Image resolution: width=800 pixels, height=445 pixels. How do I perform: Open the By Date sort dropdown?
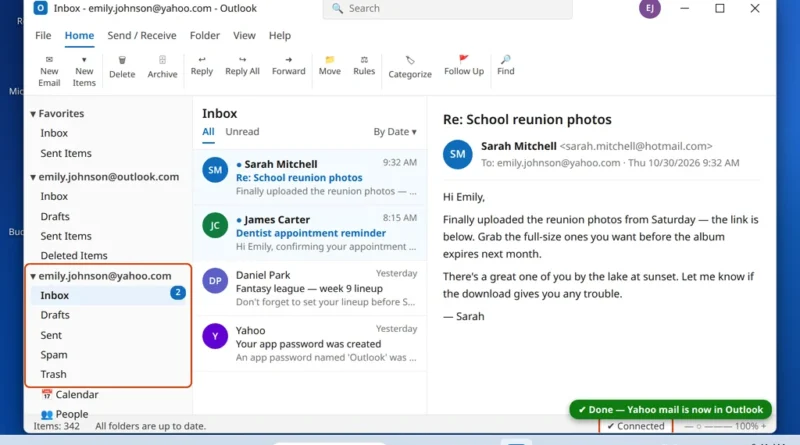click(395, 132)
